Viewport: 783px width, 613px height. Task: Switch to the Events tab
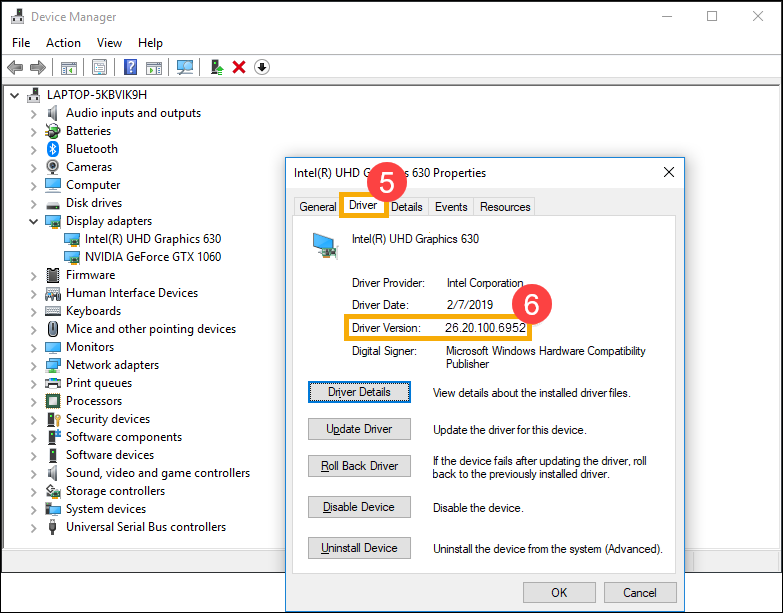451,207
